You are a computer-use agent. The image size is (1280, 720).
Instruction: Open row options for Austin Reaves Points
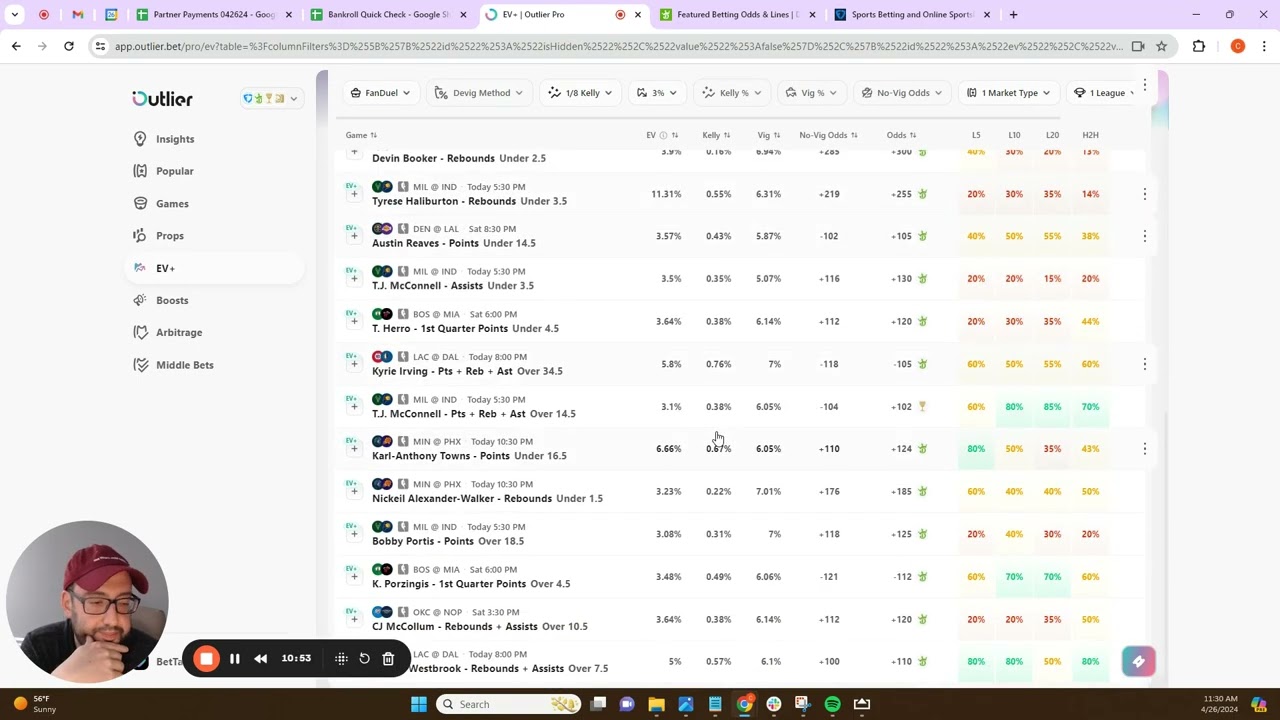pyautogui.click(x=1145, y=236)
